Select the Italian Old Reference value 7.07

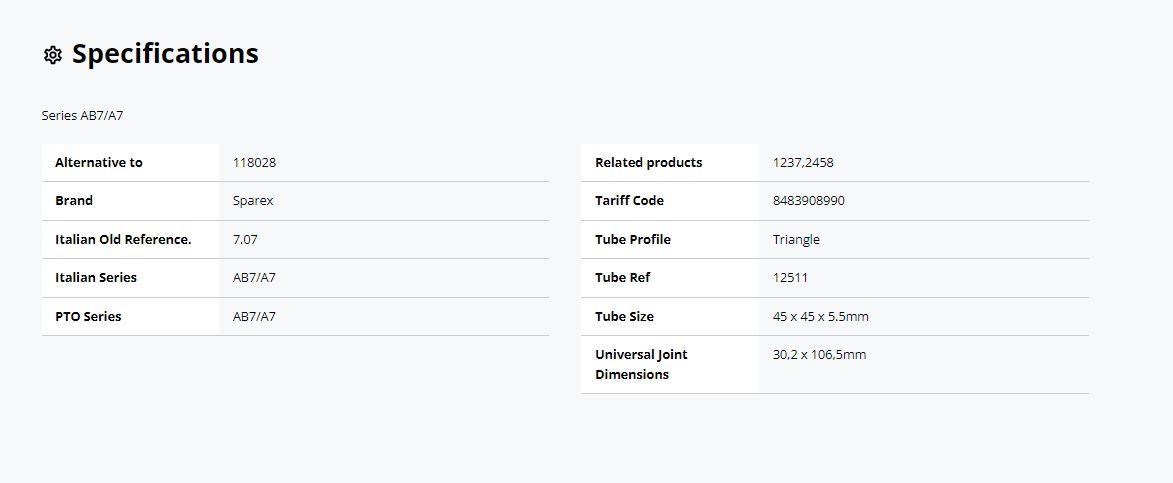coord(245,239)
